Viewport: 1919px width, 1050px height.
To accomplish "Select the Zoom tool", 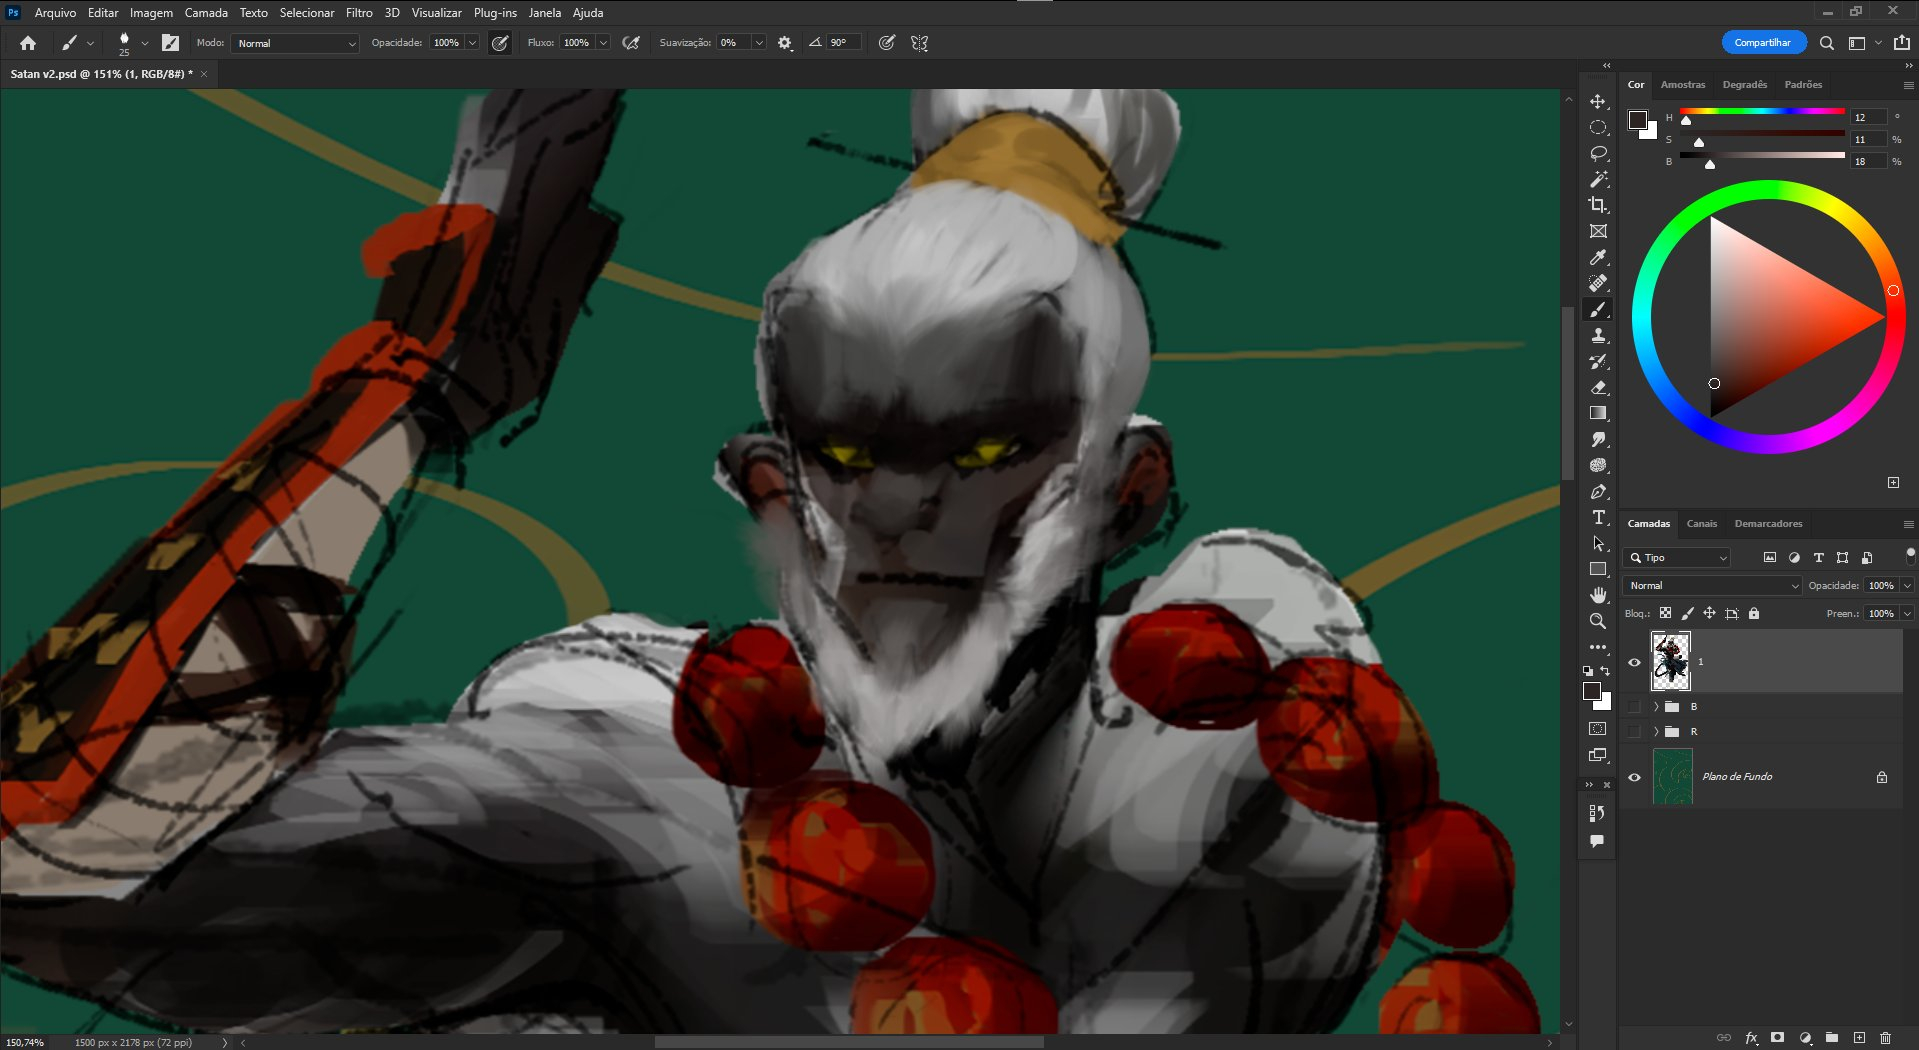I will [x=1598, y=621].
